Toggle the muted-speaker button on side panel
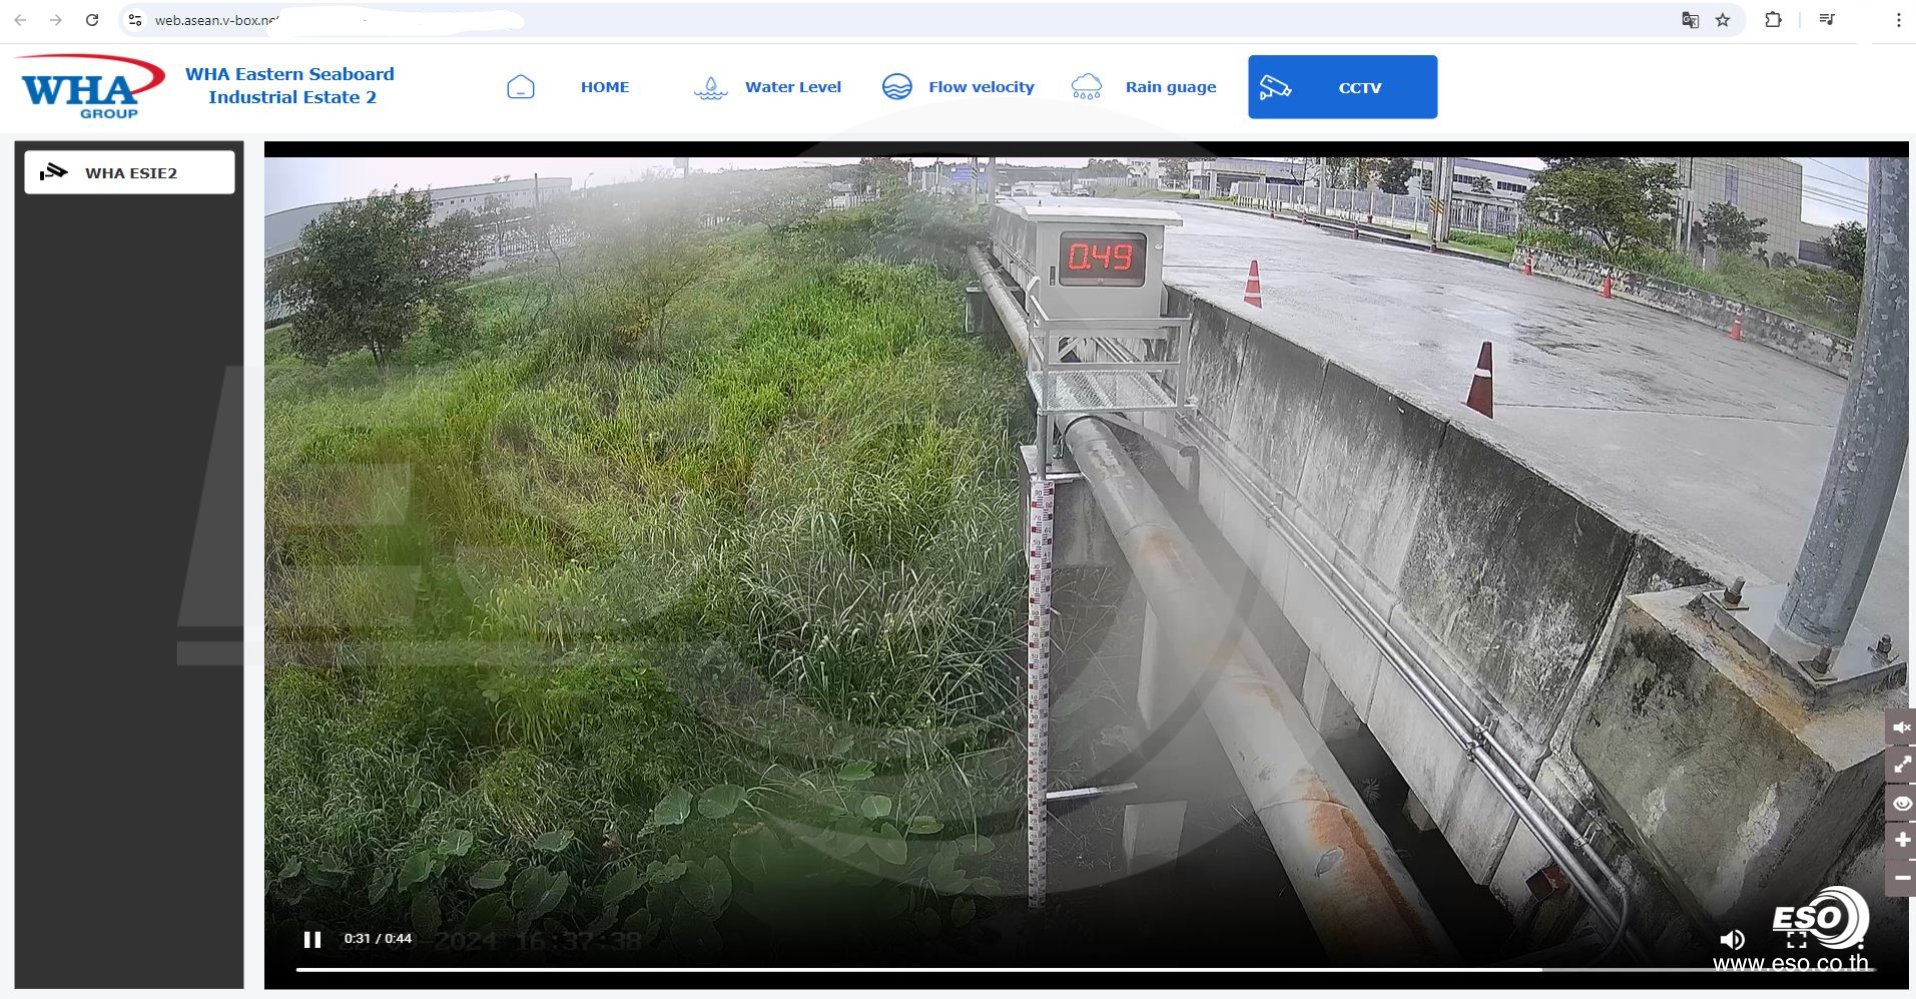The image size is (1916, 999). pos(1901,727)
